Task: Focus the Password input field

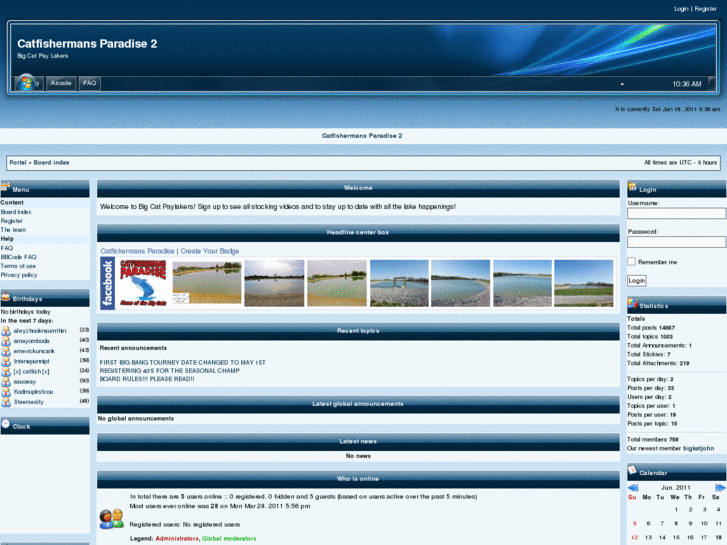Action: click(676, 242)
